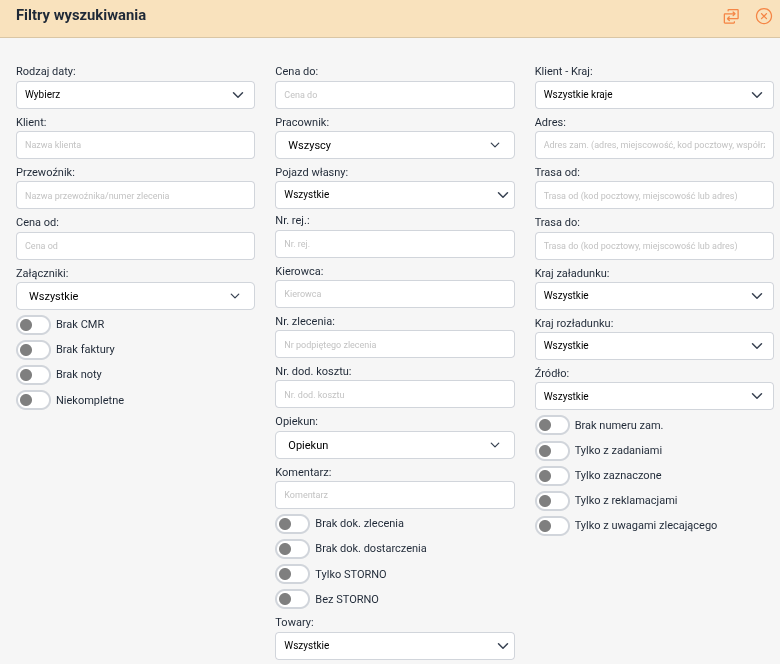Open the Rodzaj daty dropdown
The height and width of the screenshot is (664, 780).
click(135, 95)
